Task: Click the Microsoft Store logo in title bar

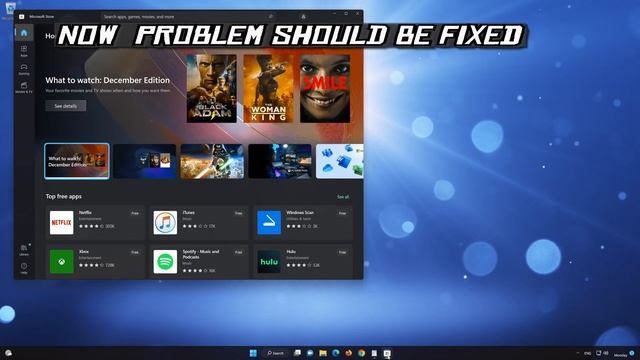Action: coord(22,17)
